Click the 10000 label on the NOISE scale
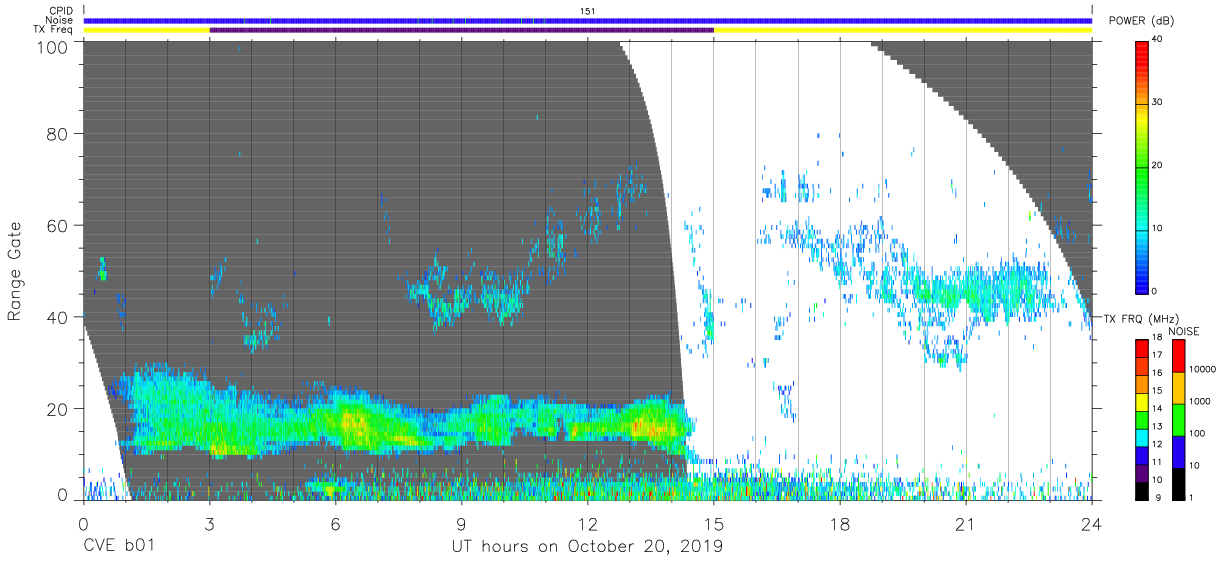This screenshot has height=567, width=1228. [1203, 369]
